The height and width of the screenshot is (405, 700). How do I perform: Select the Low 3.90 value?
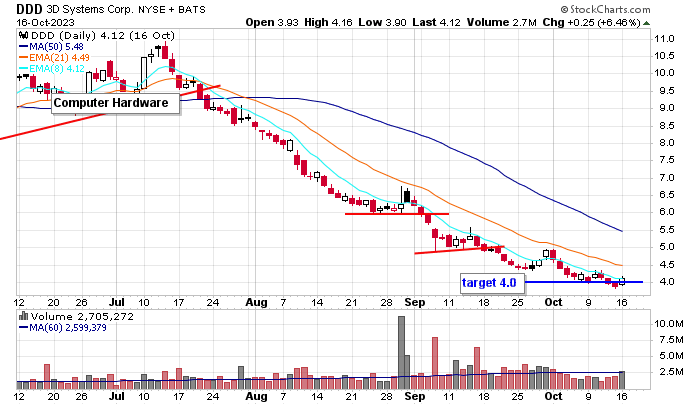point(382,22)
